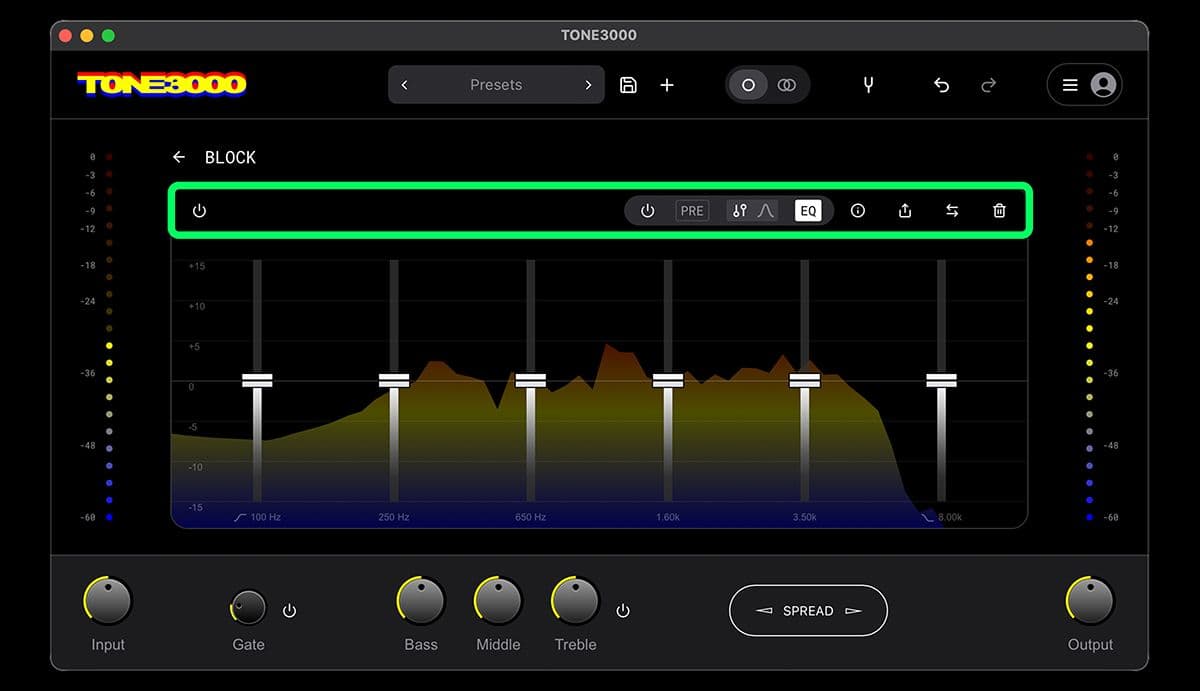Image resolution: width=1200 pixels, height=691 pixels.
Task: Go back from the BLOCK view
Action: click(x=179, y=157)
